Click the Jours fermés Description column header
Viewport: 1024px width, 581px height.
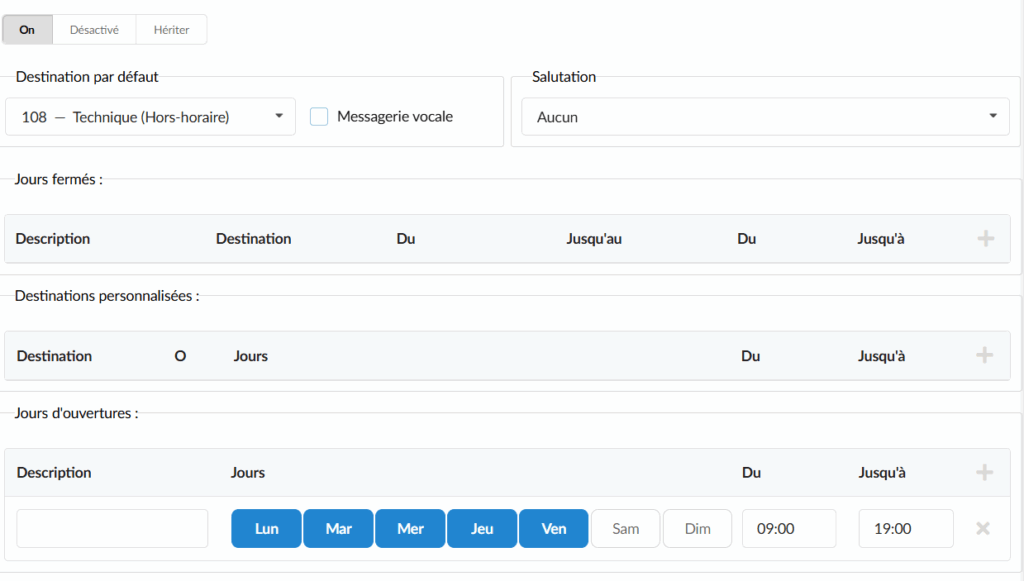[53, 239]
